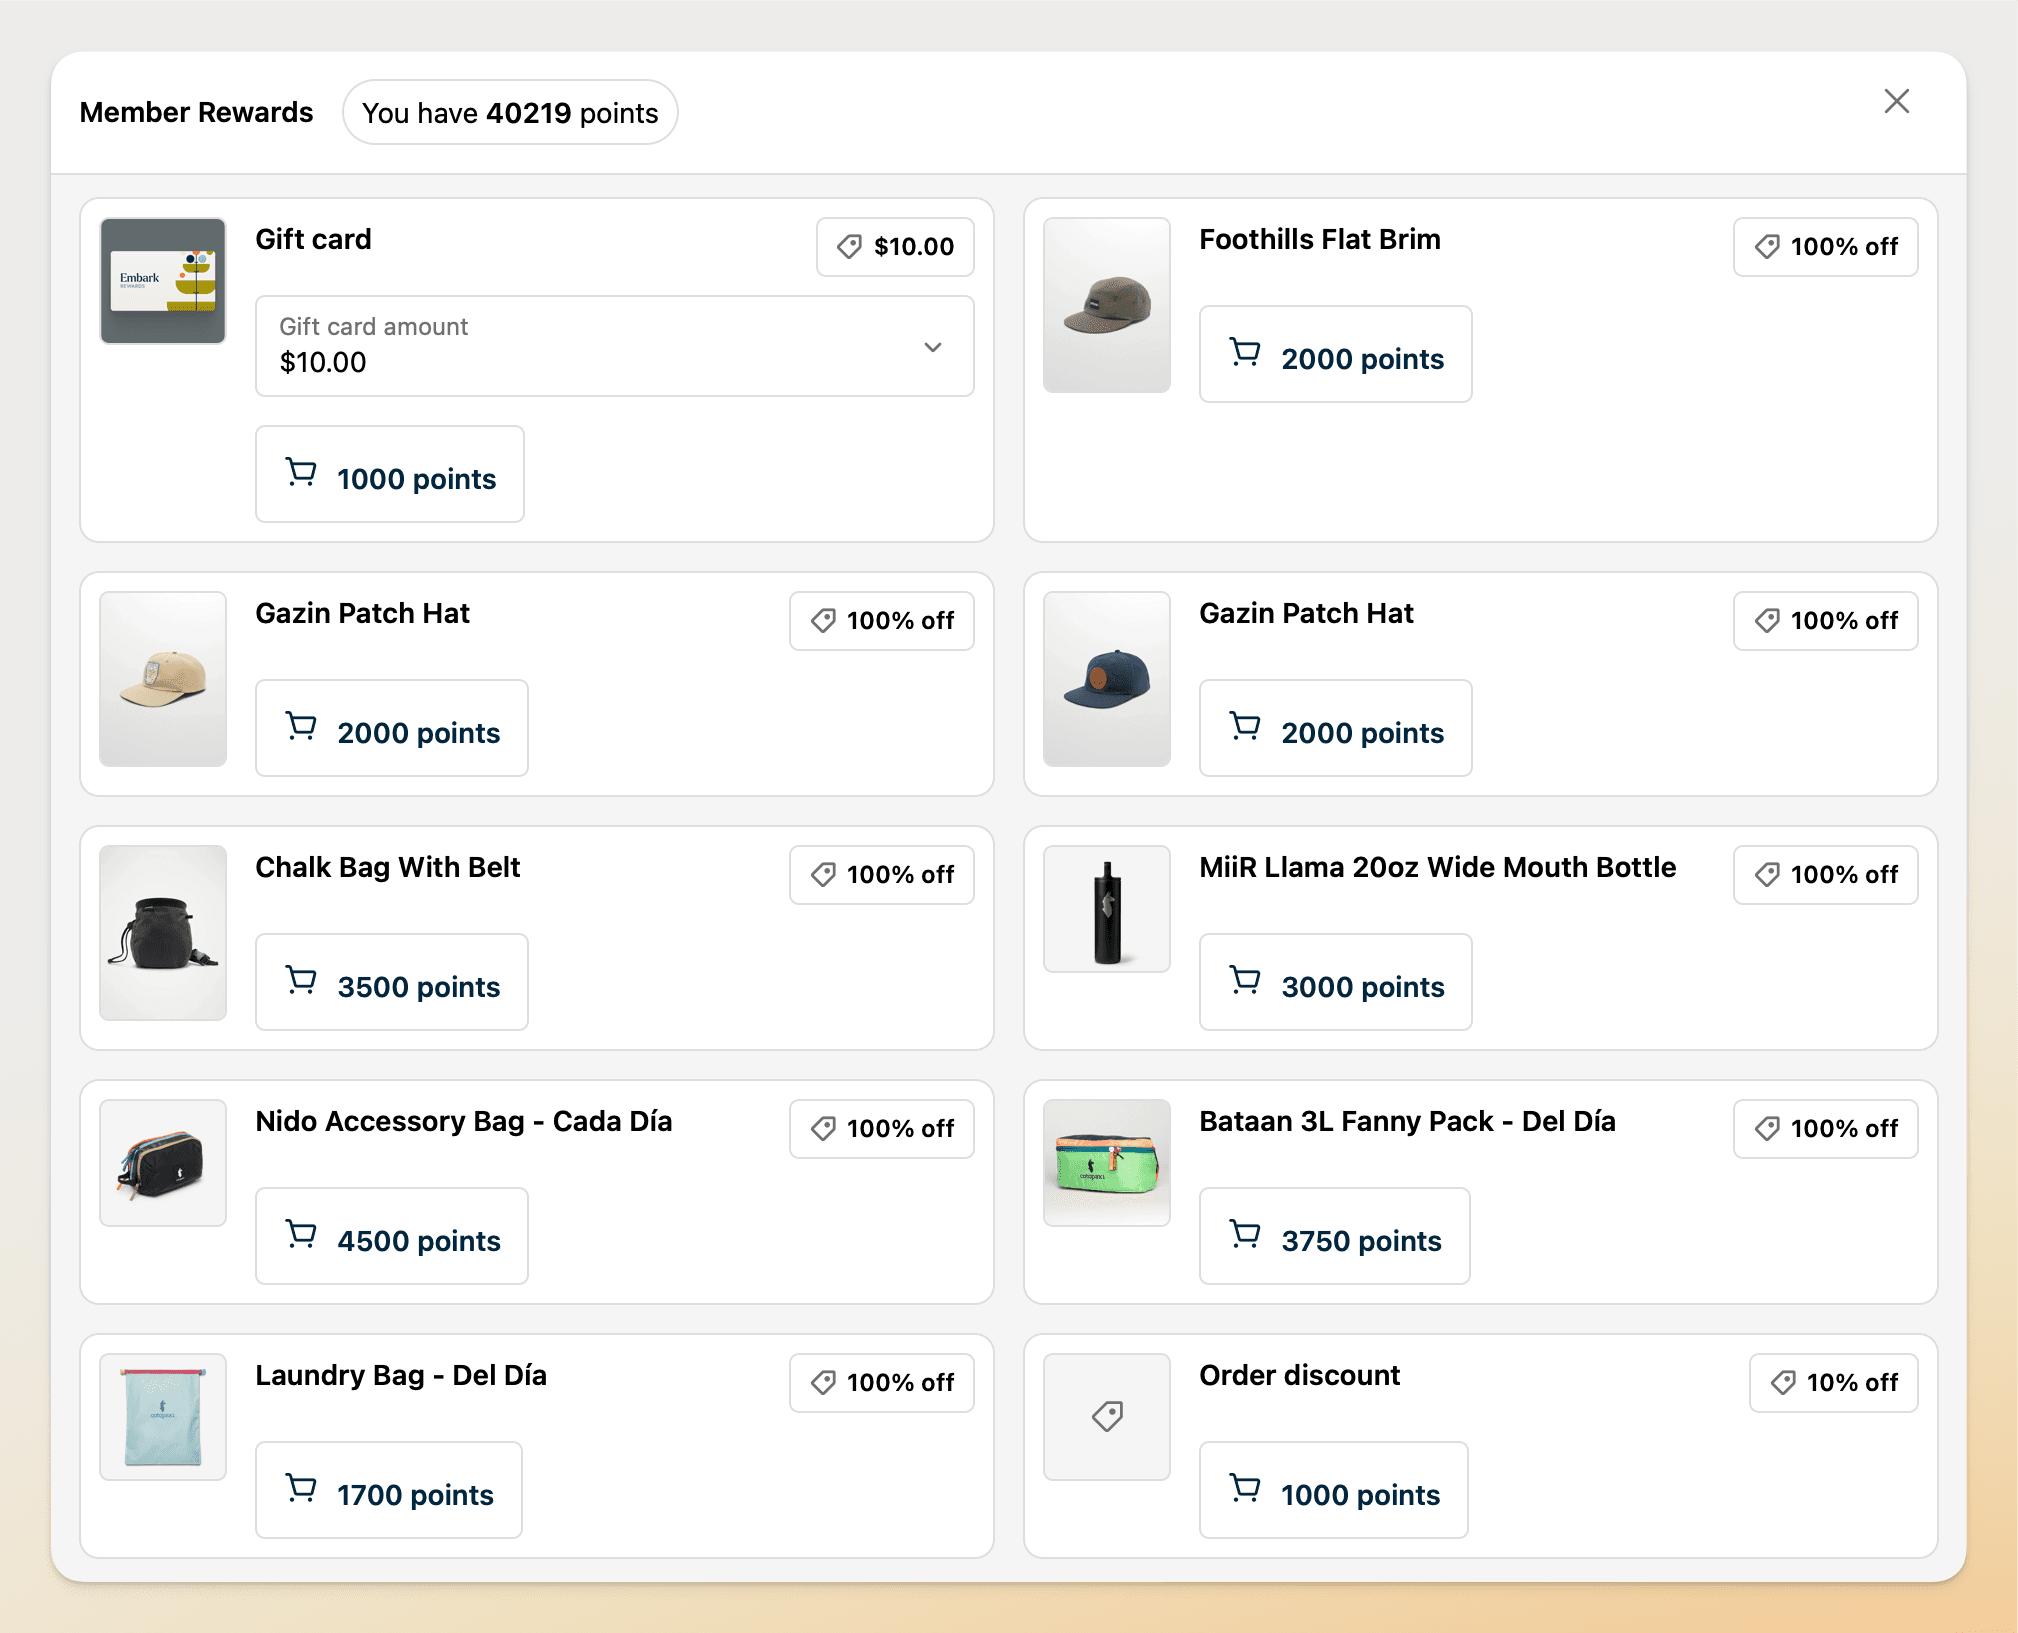
Task: Click the $10.00 tag icon on Gift card
Action: (850, 246)
